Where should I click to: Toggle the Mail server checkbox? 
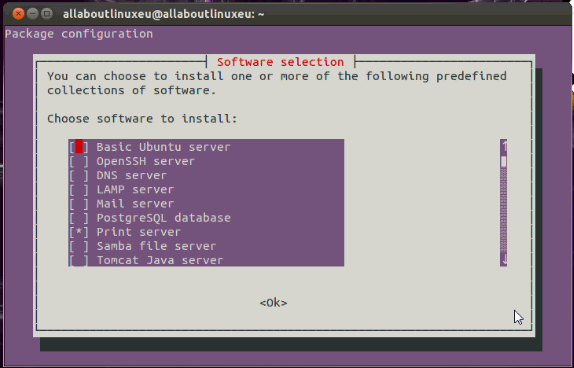point(79,204)
